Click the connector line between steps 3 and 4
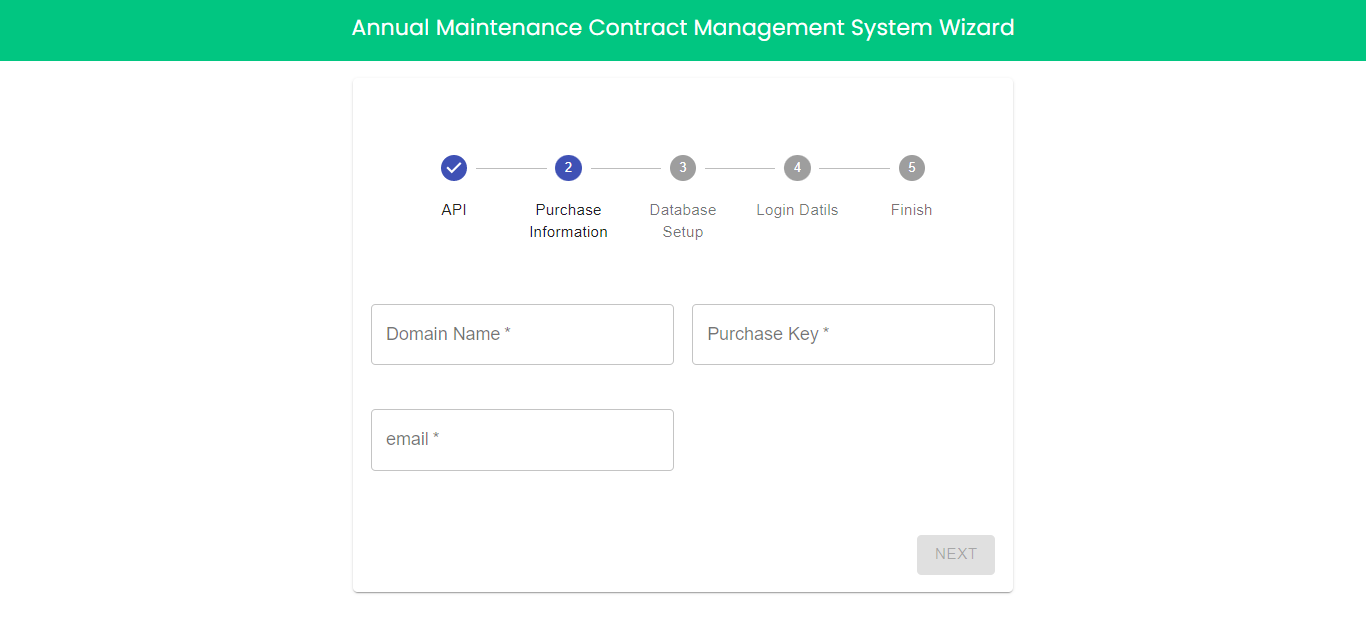1366x625 pixels. [740, 169]
